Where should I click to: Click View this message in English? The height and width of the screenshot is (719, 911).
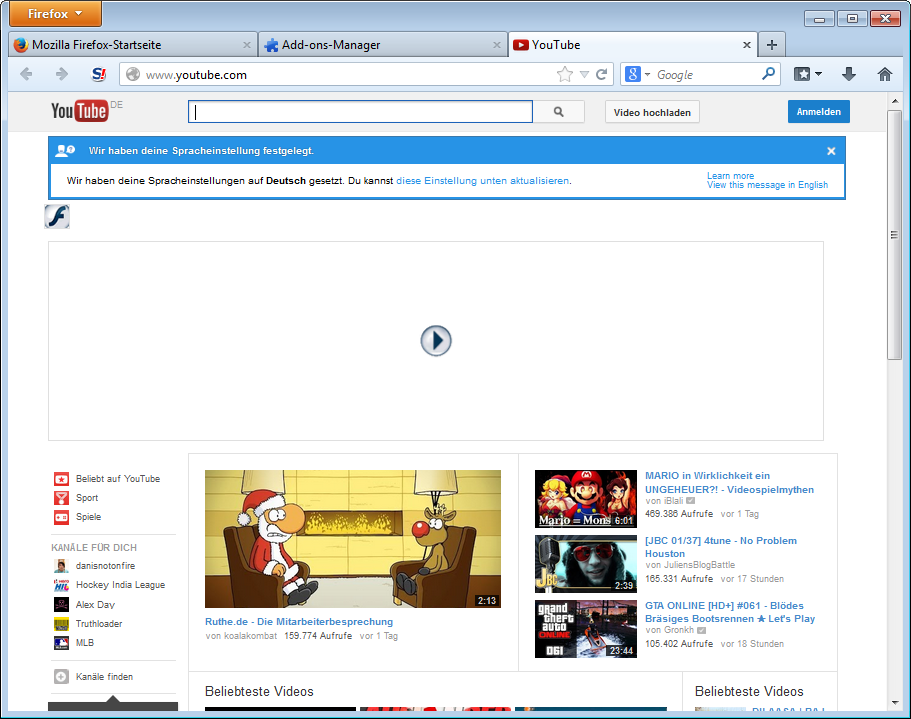[767, 185]
